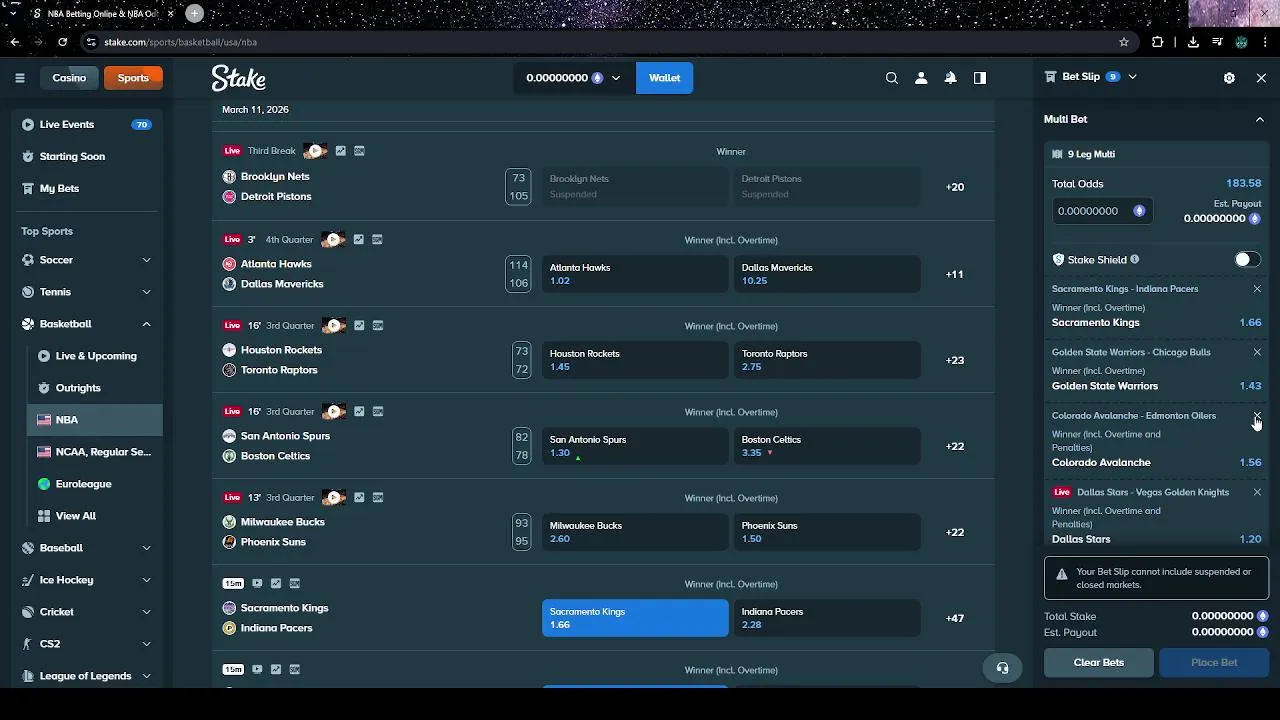Open browser extensions puzzle icon
The image size is (1280, 720).
click(1158, 42)
